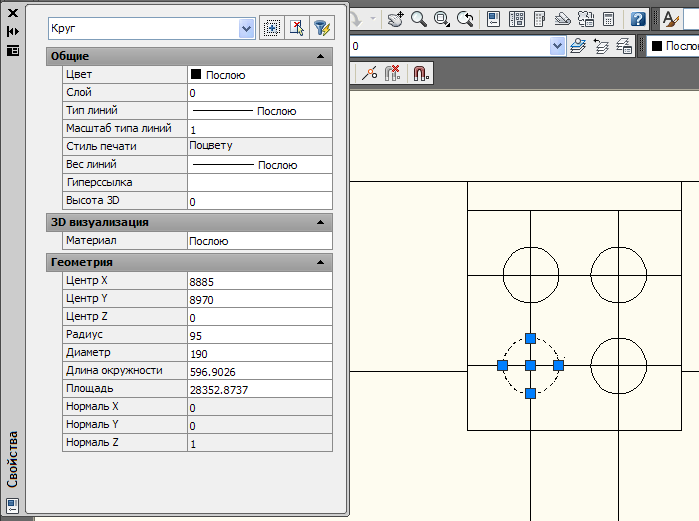Activate the Pan hand tool
This screenshot has width=699, height=521.
(395, 19)
